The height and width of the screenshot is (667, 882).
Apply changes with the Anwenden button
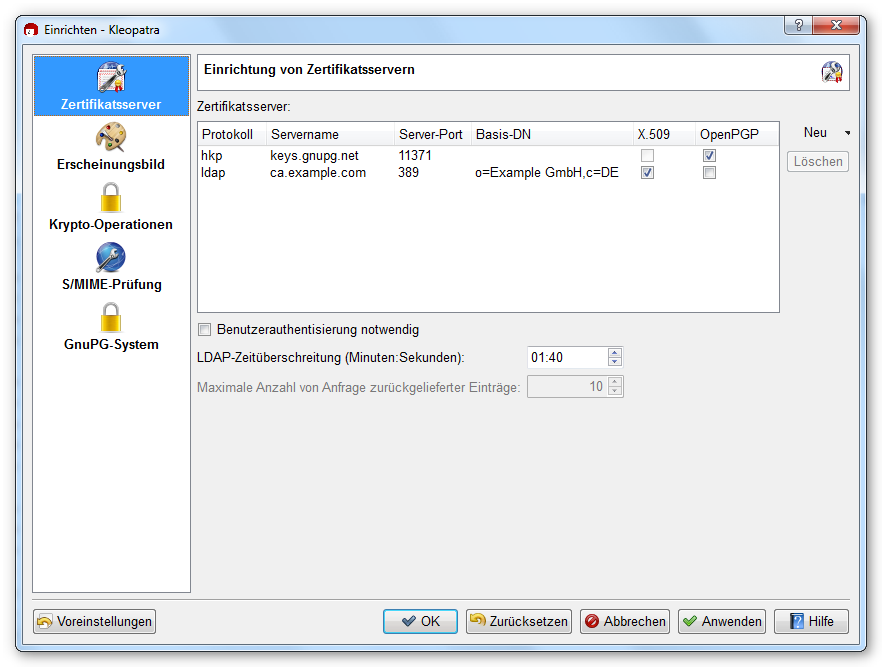click(x=721, y=621)
